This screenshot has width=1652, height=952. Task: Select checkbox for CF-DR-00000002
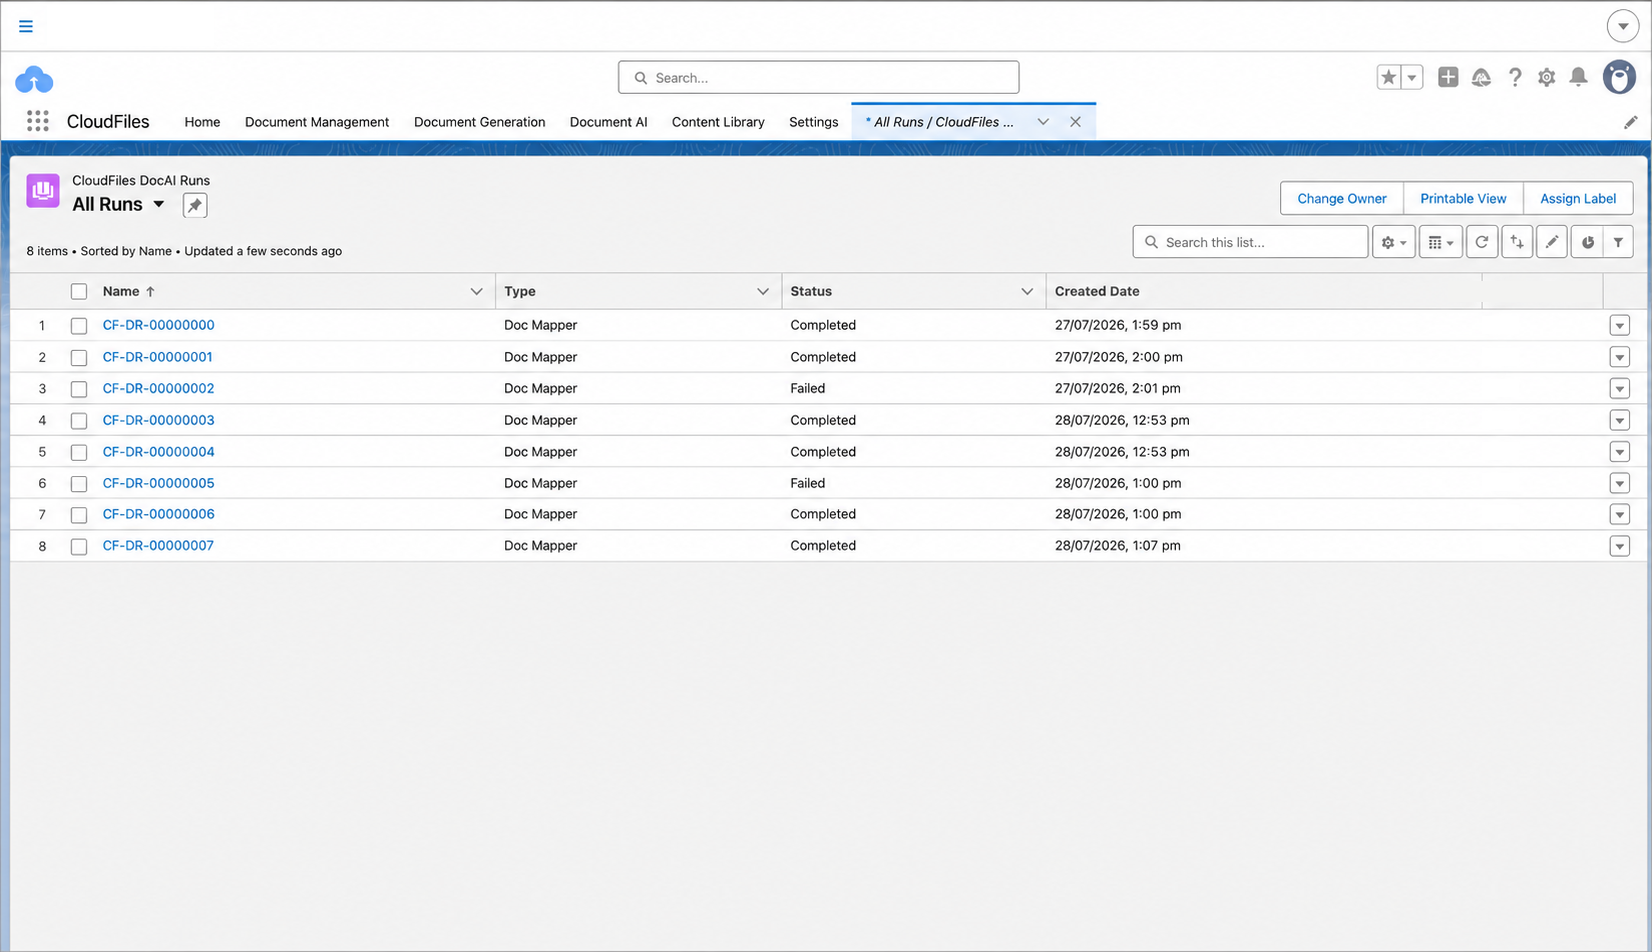pyautogui.click(x=79, y=389)
